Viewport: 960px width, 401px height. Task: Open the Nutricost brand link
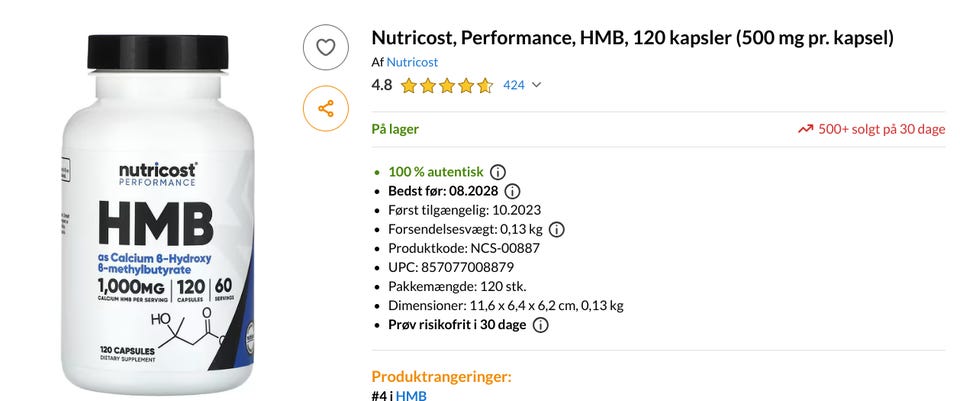[412, 62]
